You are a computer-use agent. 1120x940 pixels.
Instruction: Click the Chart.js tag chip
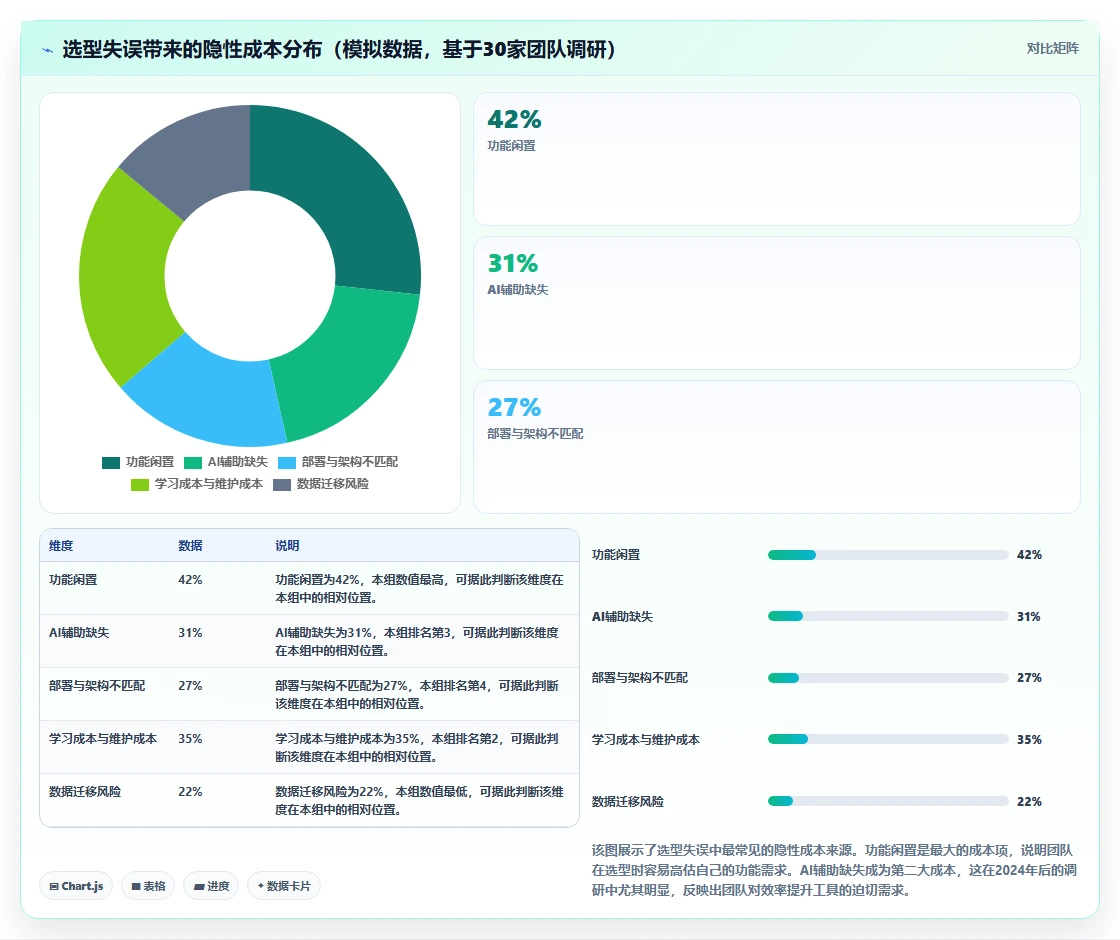pyautogui.click(x=76, y=886)
